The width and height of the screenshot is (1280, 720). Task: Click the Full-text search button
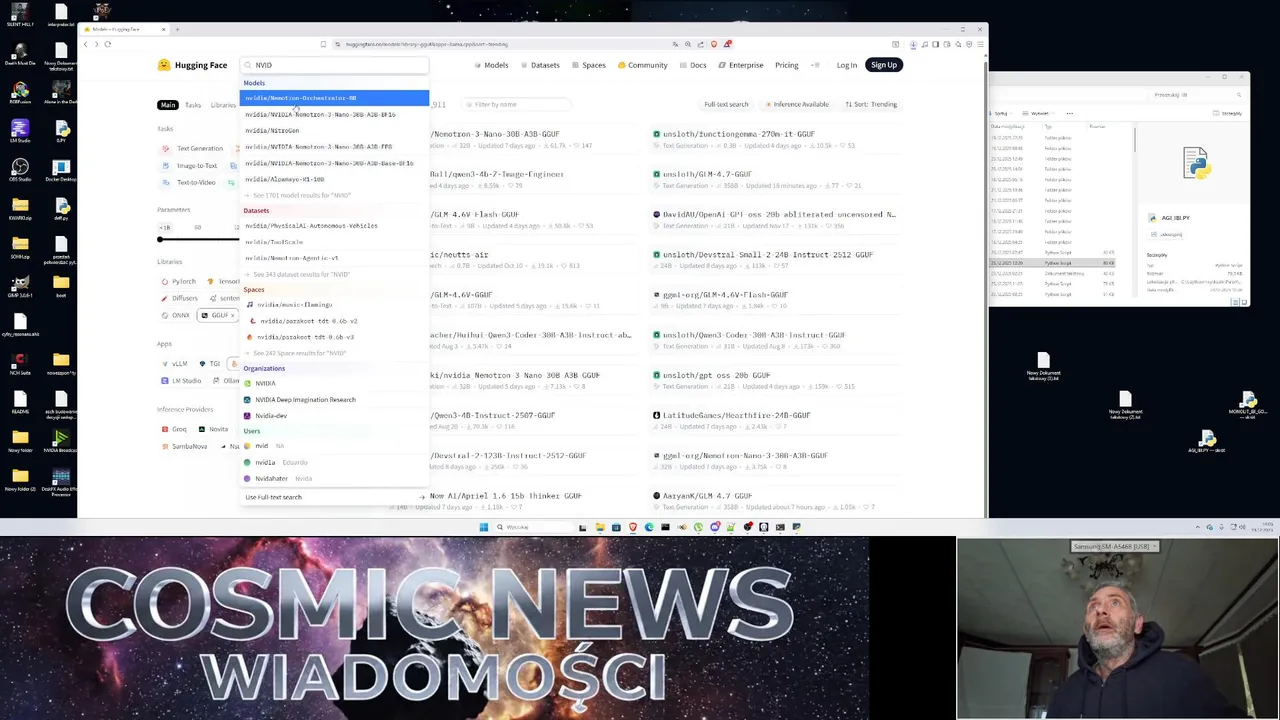(x=726, y=104)
